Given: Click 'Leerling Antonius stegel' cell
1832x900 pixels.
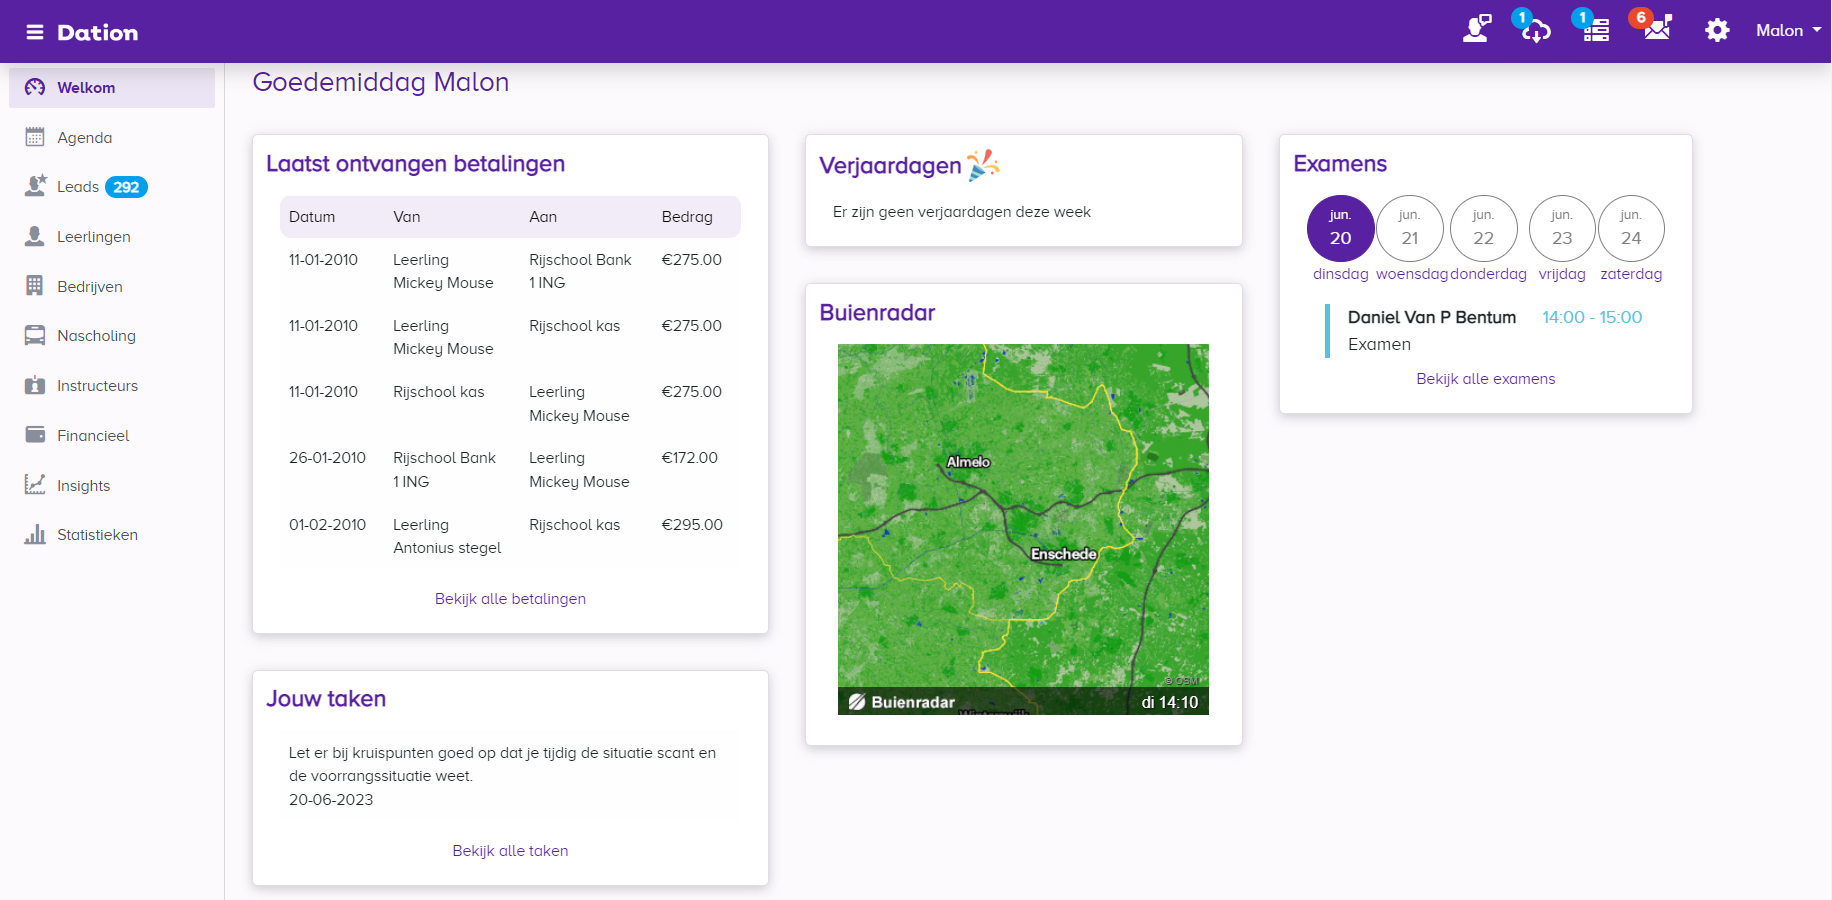Looking at the screenshot, I should tap(447, 536).
